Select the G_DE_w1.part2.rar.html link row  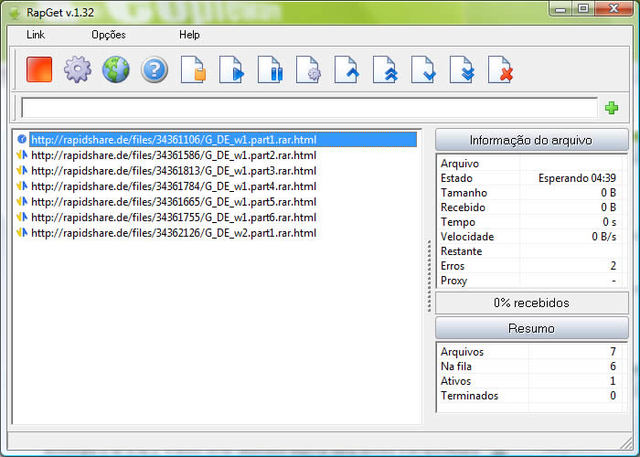point(174,155)
